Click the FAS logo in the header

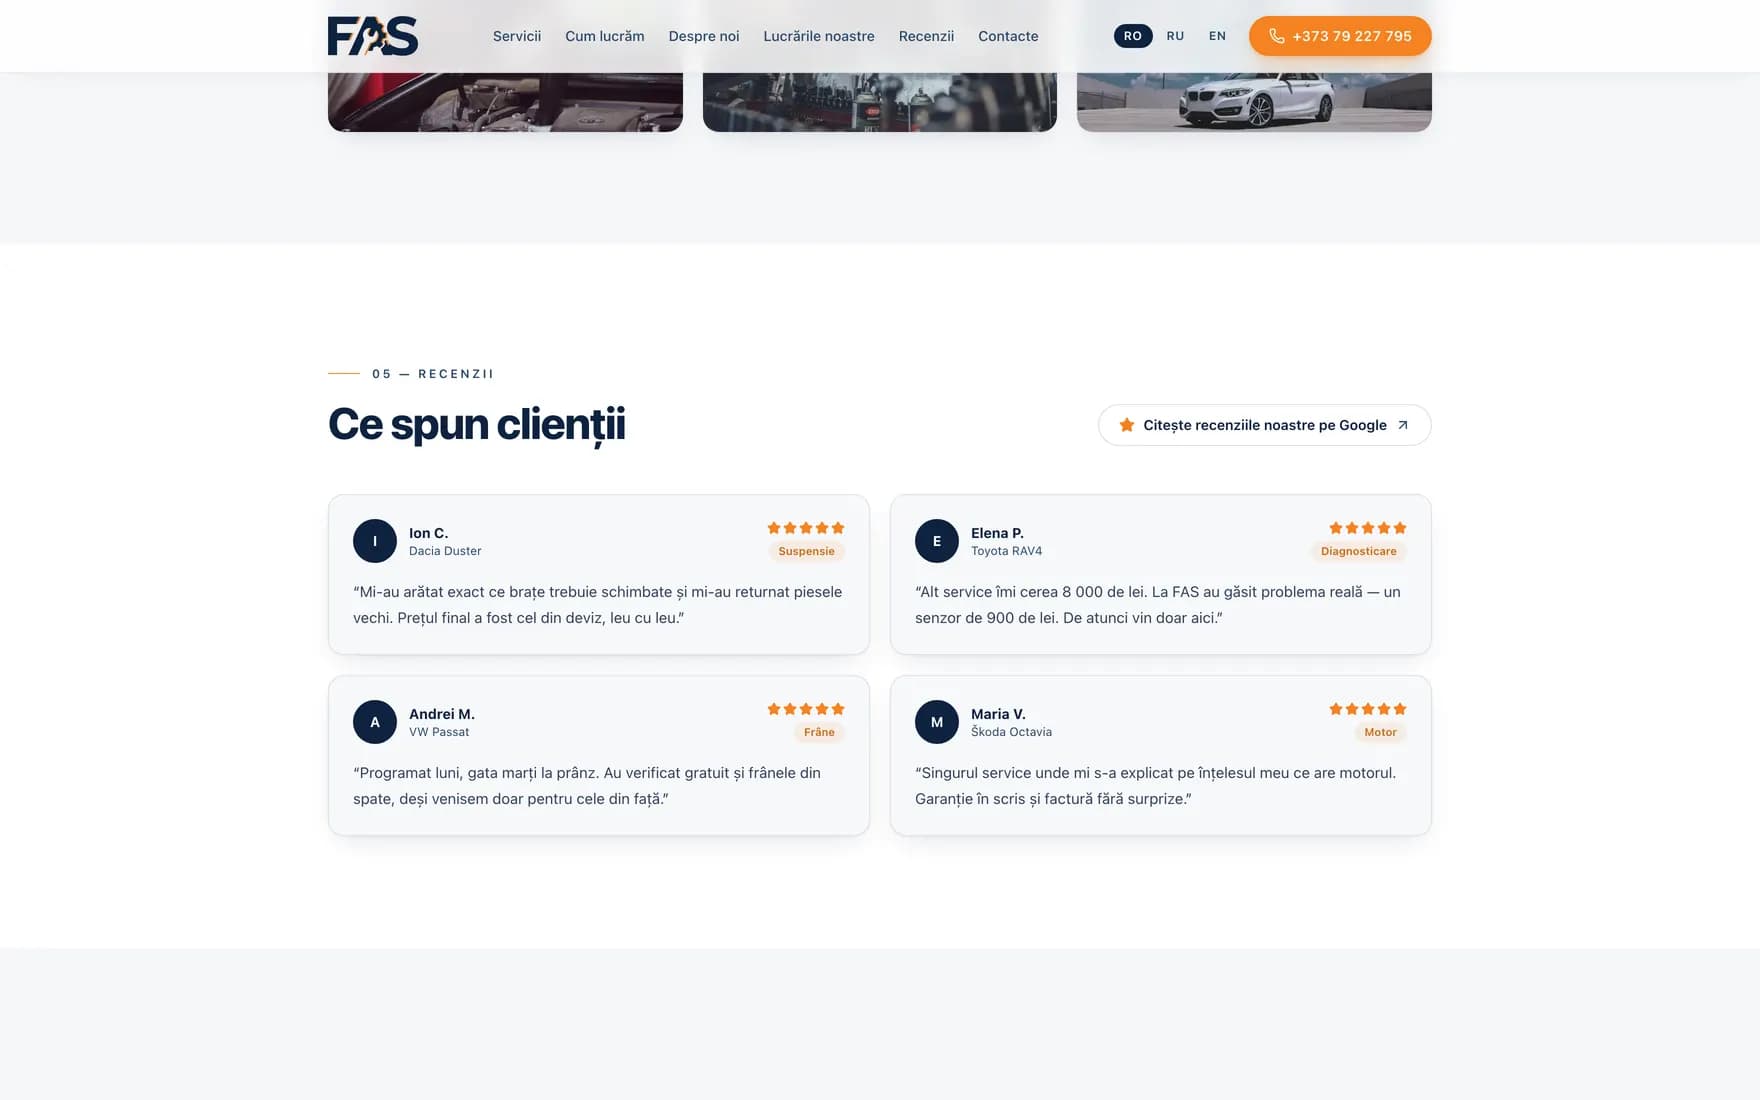(373, 36)
